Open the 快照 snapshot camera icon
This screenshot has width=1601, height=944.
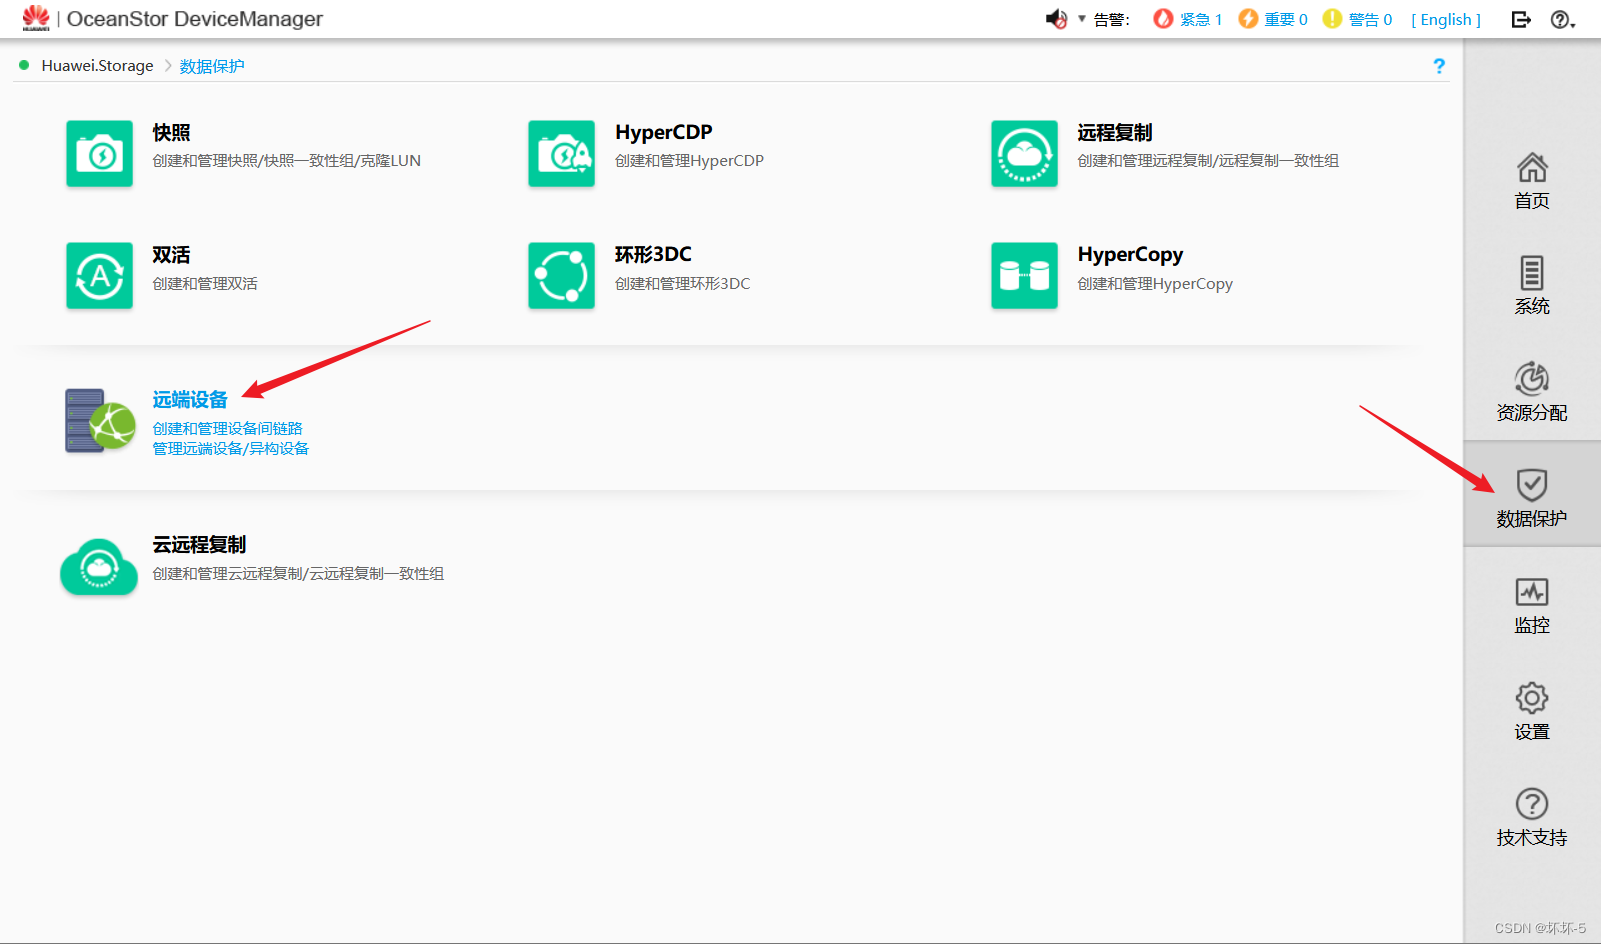[99, 154]
